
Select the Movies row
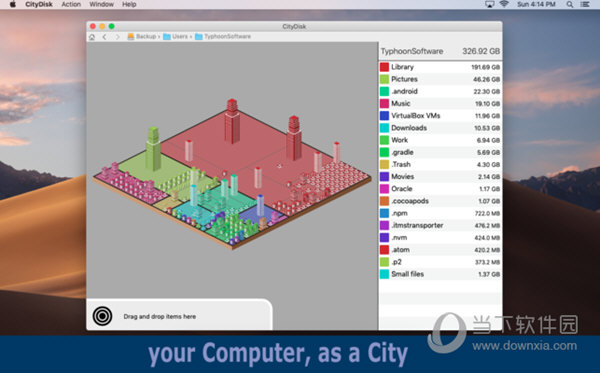click(440, 177)
